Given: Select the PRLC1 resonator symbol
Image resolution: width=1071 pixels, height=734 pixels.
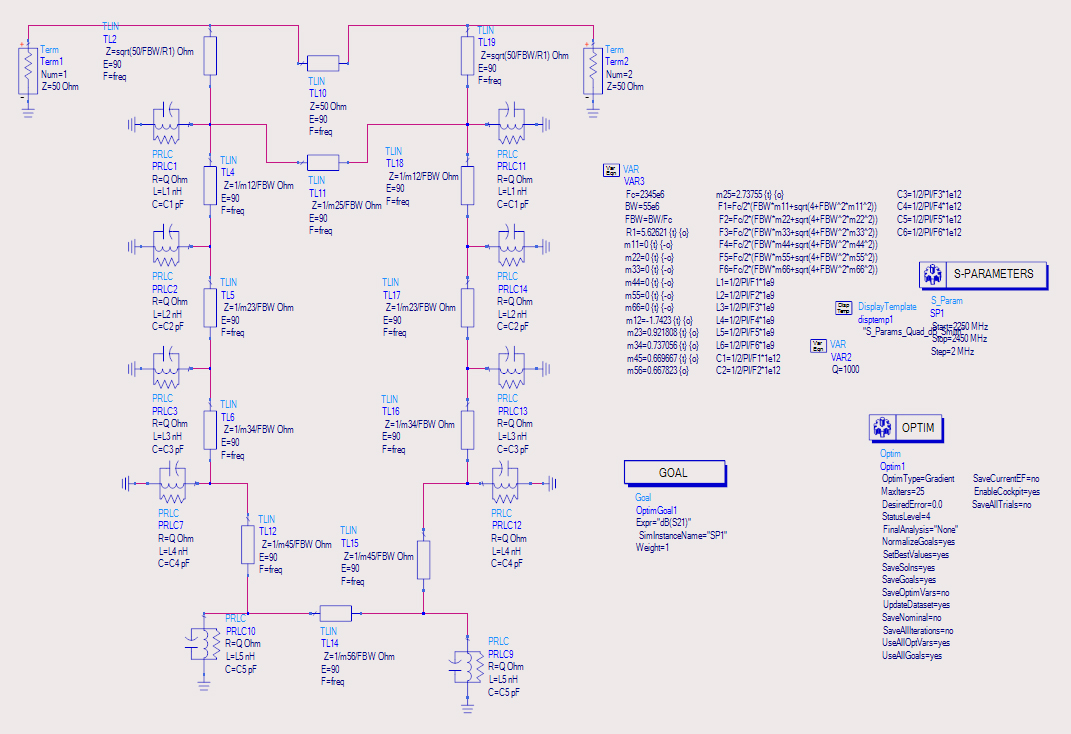Looking at the screenshot, I should point(165,125).
